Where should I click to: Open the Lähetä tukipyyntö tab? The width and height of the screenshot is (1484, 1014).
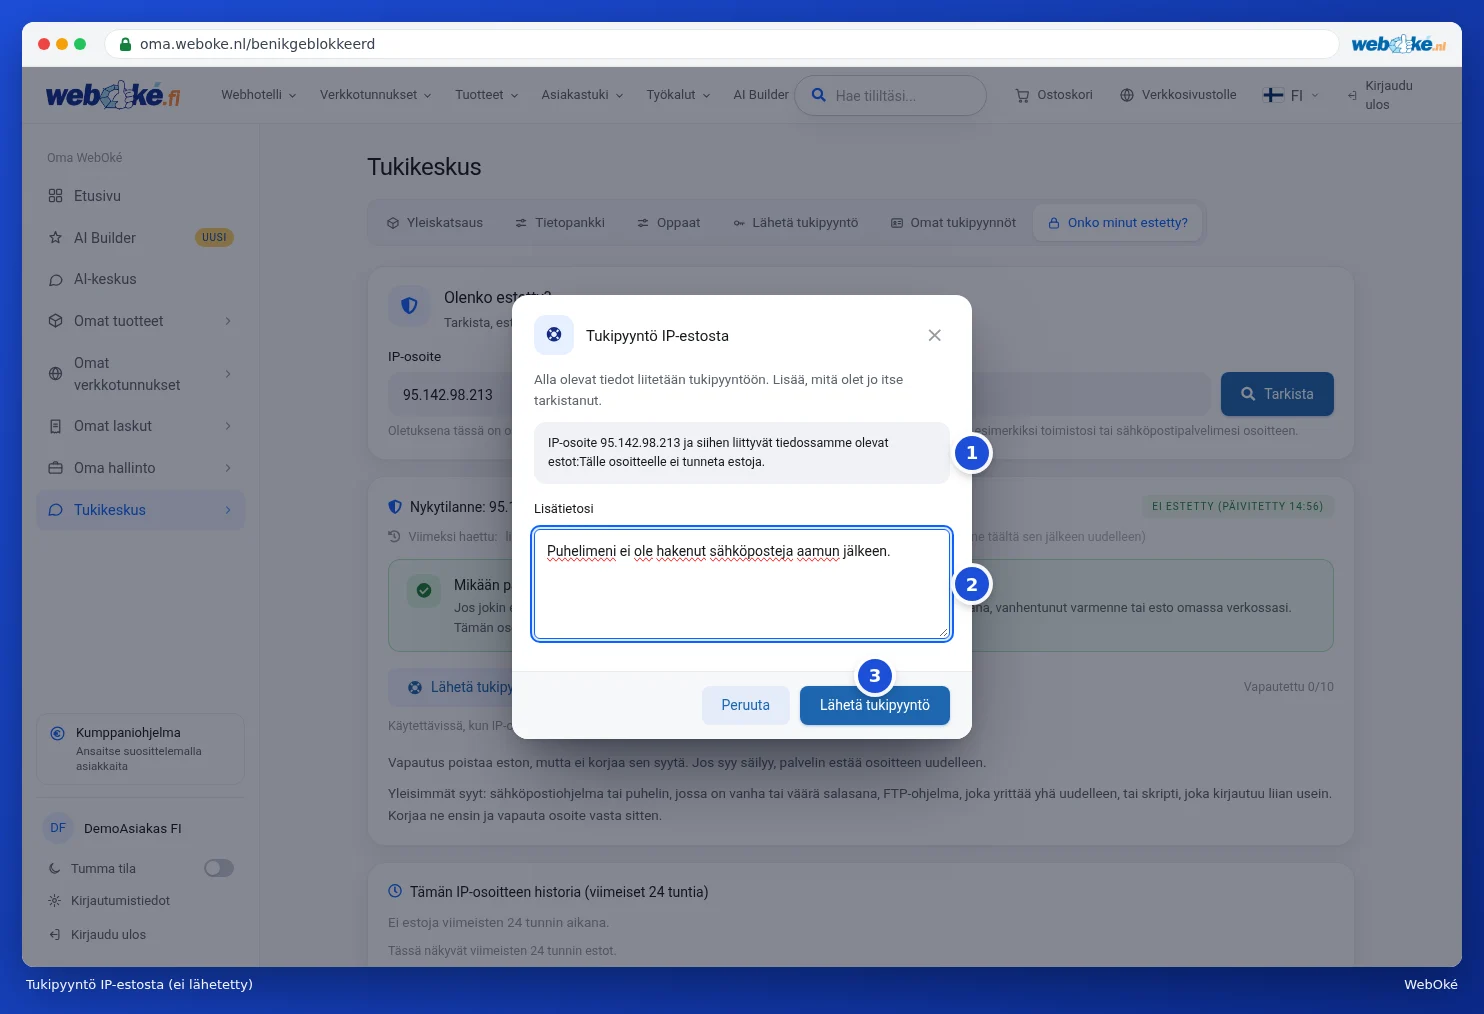(x=796, y=223)
